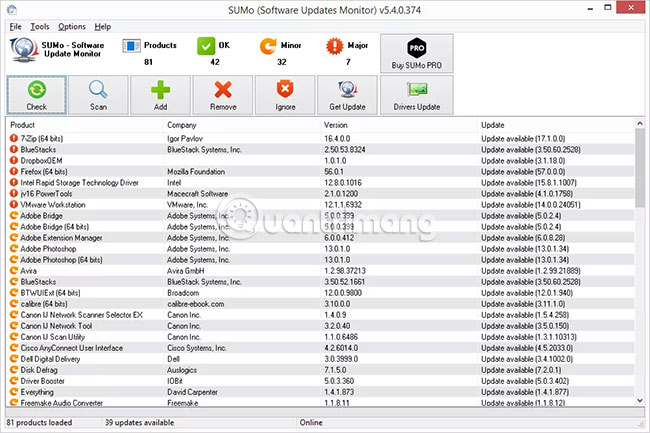Select the Canon IJ Scan Utility row
Viewport: 650px width, 433px height.
pyautogui.click(x=320, y=337)
